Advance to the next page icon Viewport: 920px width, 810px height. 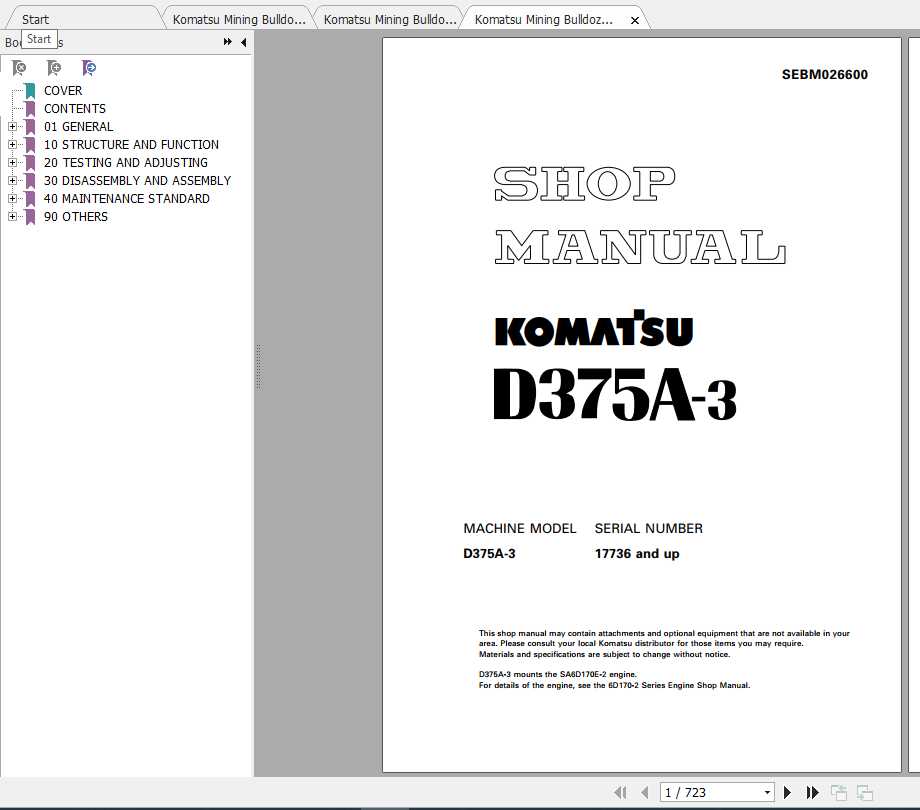pos(786,792)
